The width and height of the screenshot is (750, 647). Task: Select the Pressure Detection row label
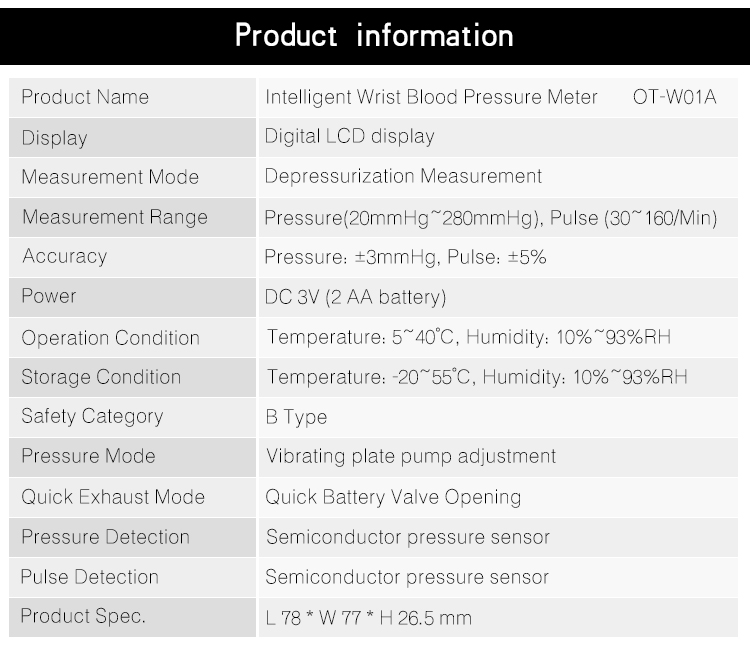click(106, 537)
